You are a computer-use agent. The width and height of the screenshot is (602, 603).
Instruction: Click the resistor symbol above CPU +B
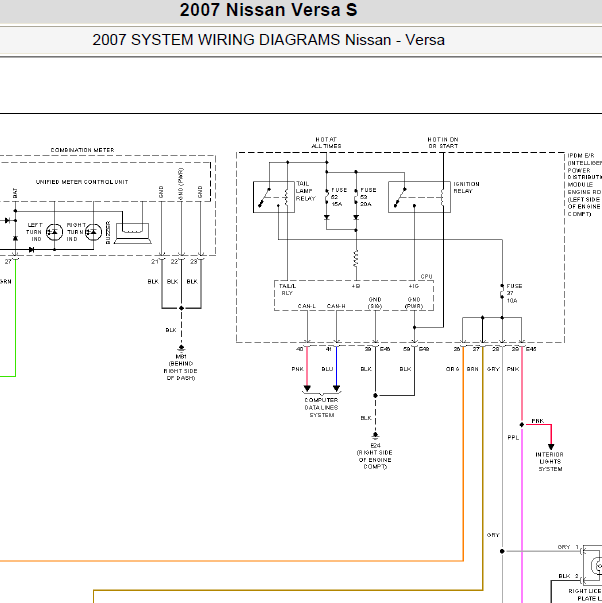[356, 258]
